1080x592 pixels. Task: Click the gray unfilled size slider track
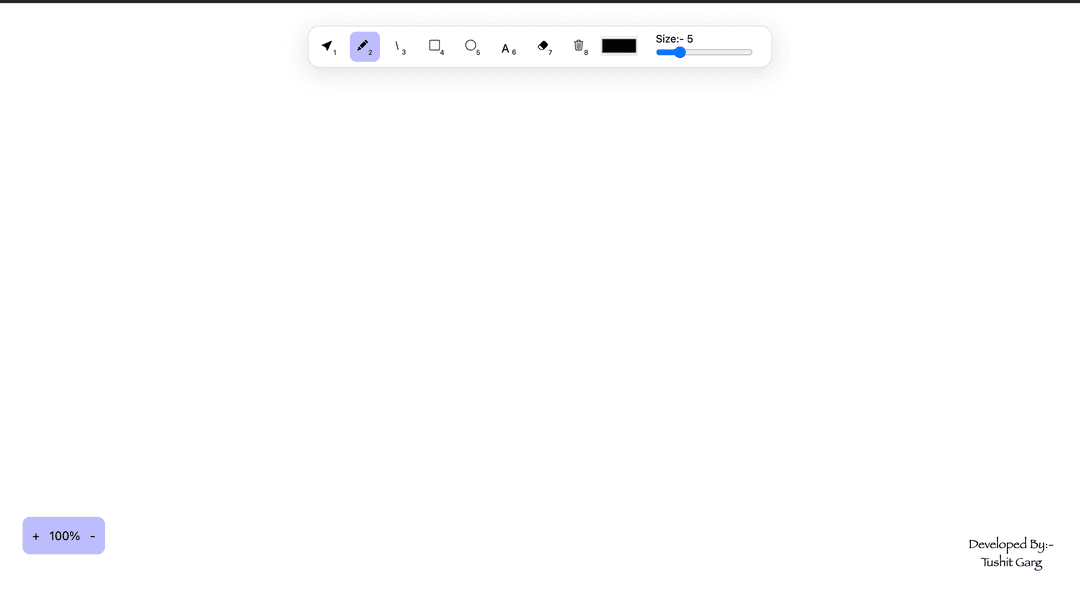[x=720, y=52]
